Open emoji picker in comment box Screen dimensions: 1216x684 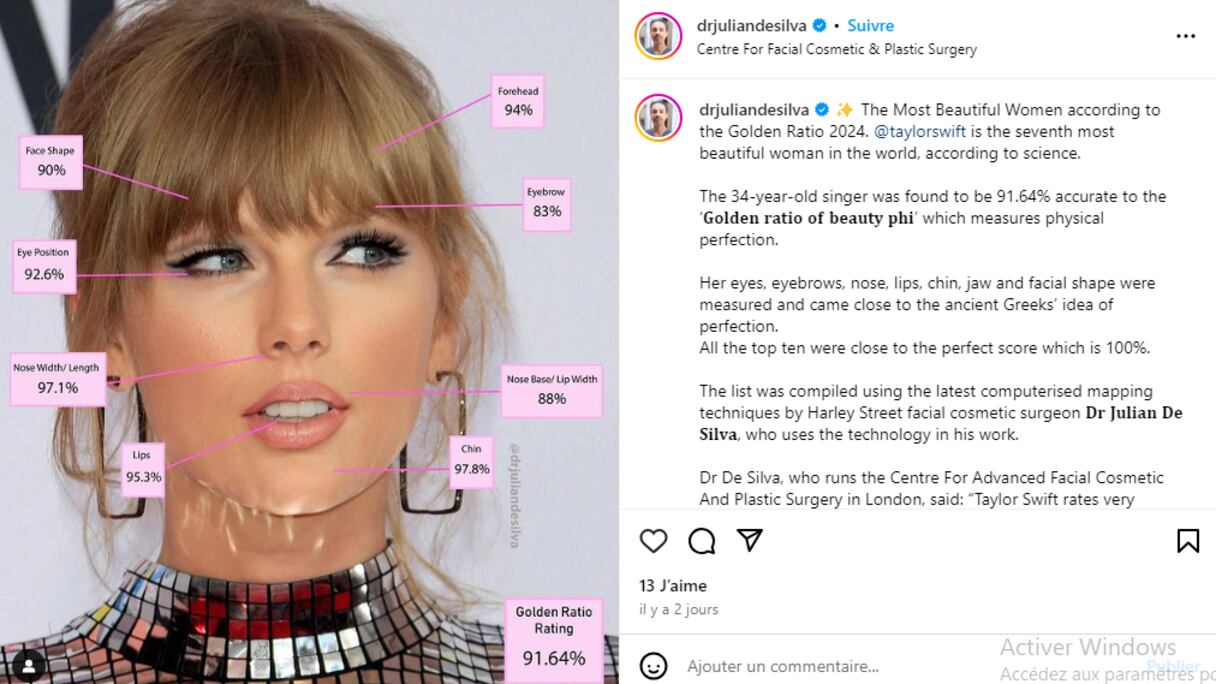[x=653, y=666]
